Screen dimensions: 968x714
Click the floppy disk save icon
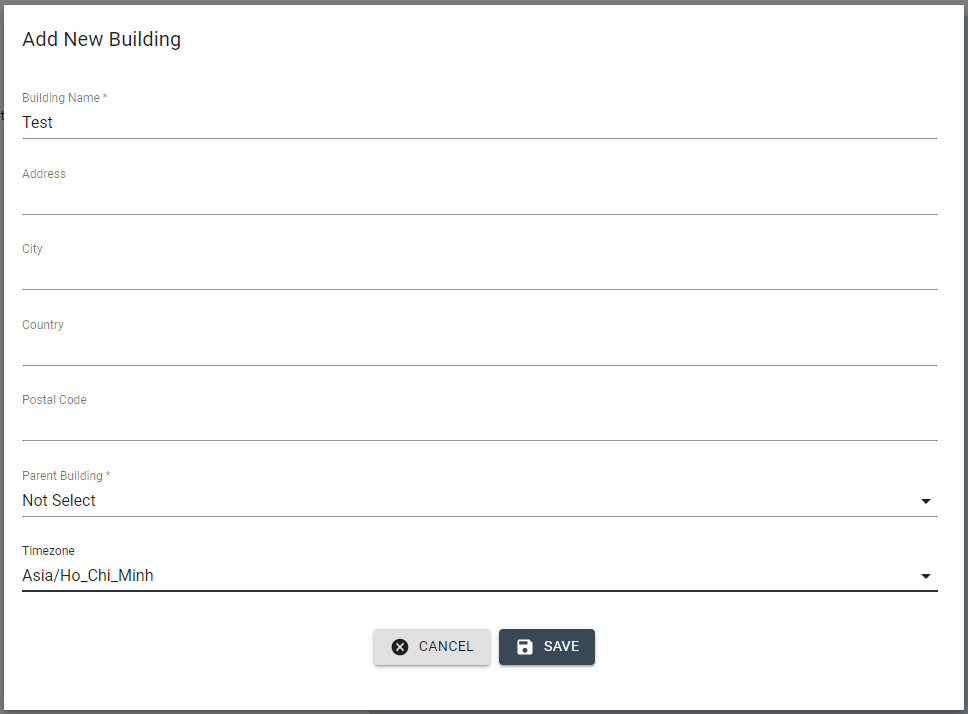point(525,647)
